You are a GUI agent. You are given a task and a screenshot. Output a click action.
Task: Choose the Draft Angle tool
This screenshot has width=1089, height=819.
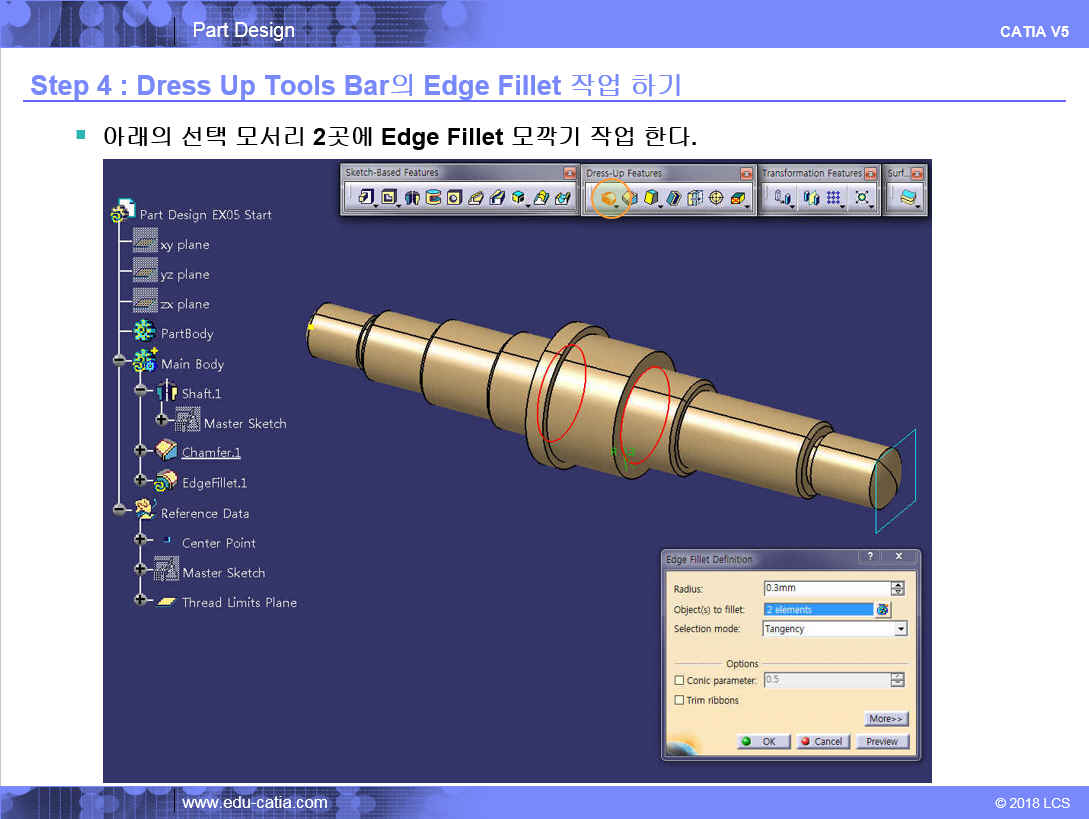coord(651,198)
